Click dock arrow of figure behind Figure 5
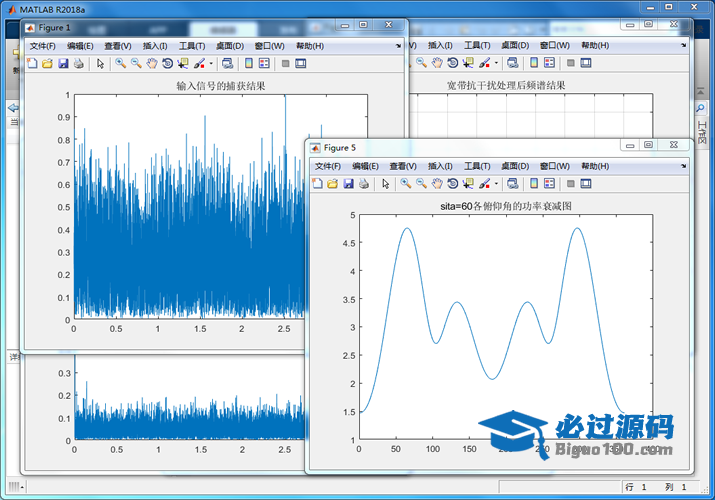The height and width of the screenshot is (500, 715). pyautogui.click(x=684, y=46)
